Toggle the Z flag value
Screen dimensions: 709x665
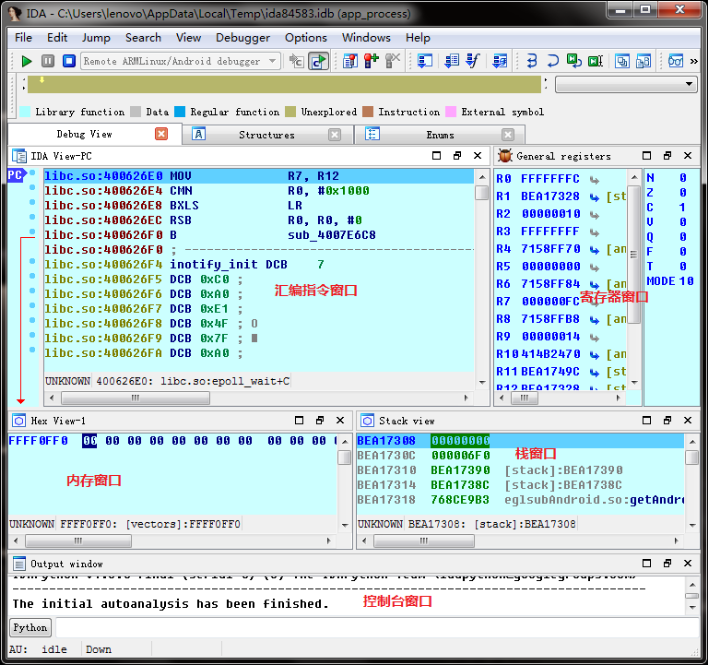click(683, 192)
